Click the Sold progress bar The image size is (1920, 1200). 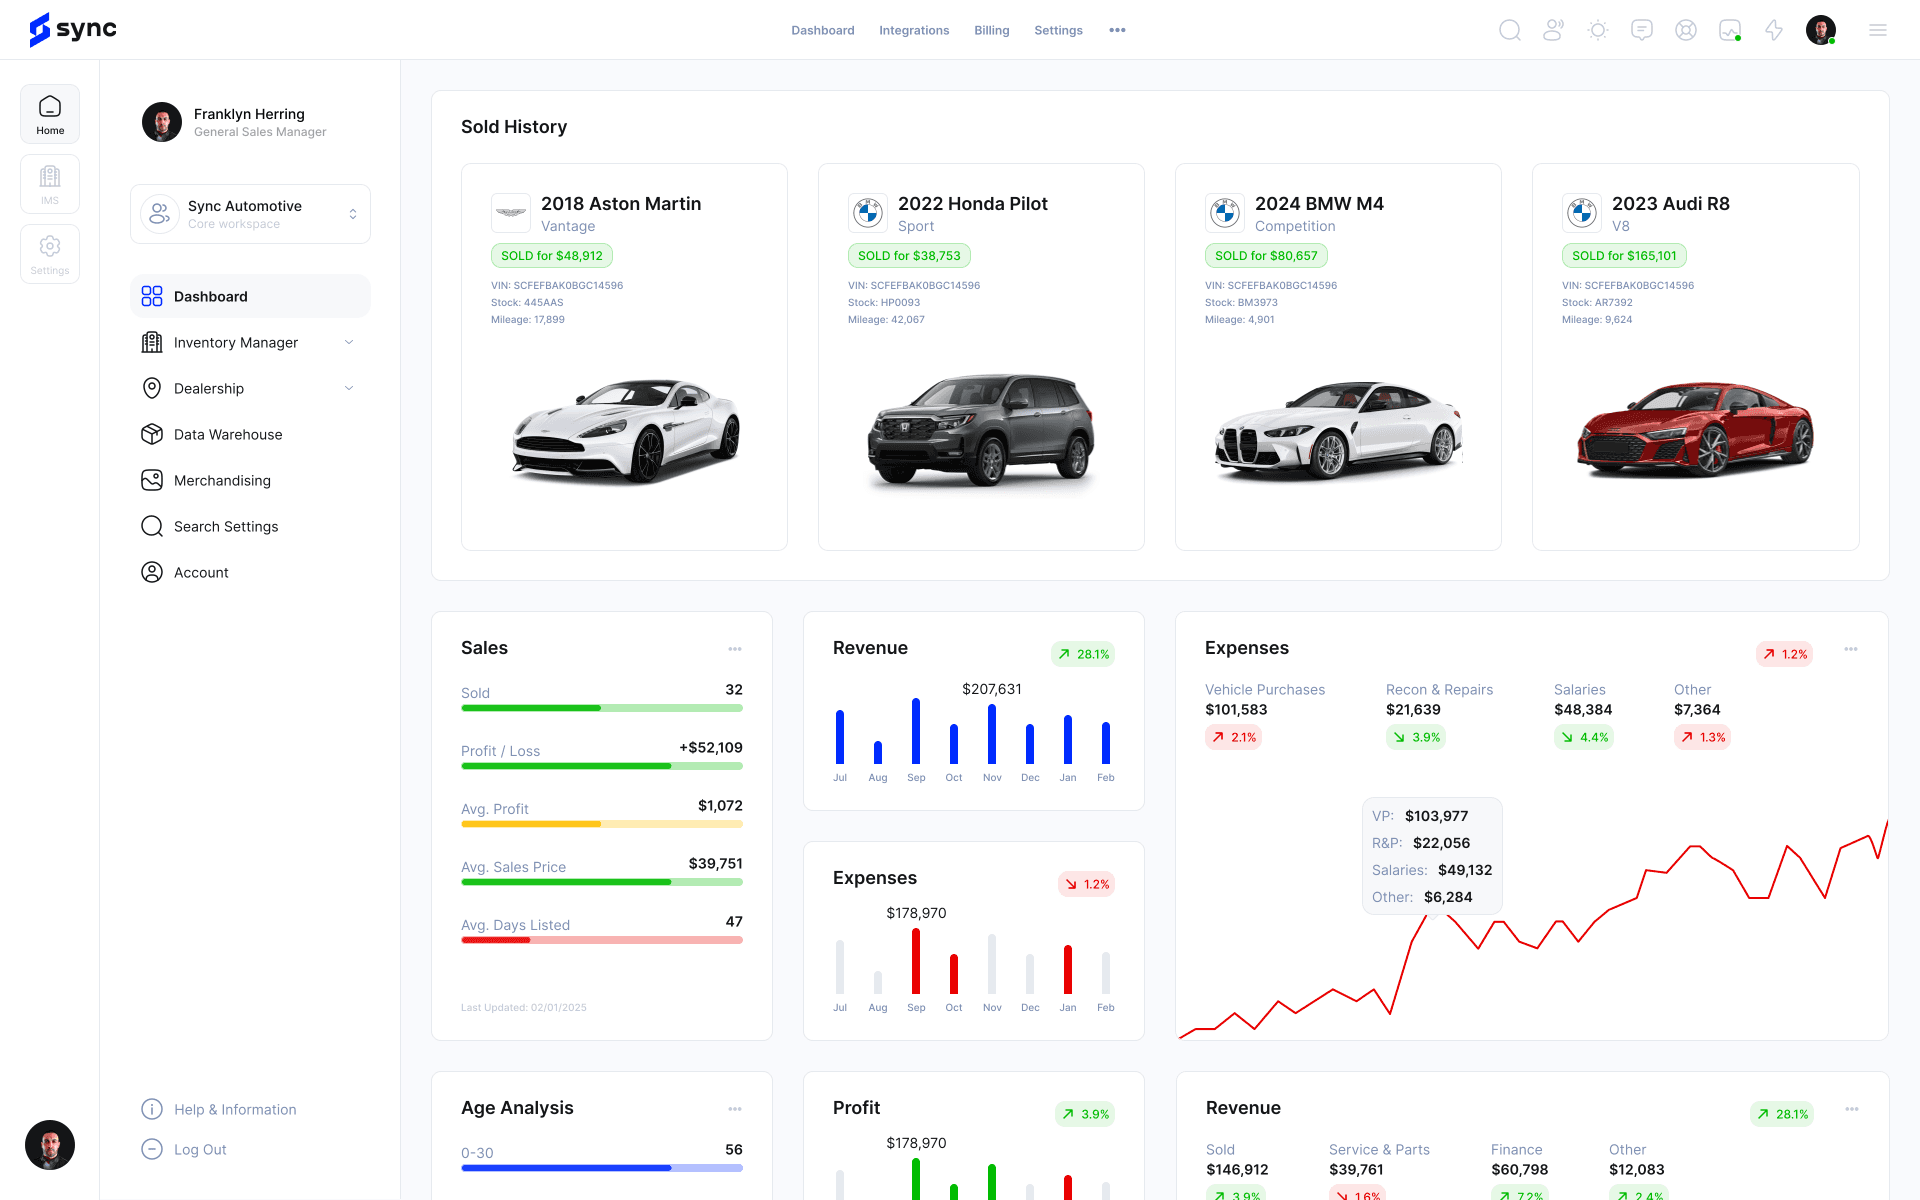602,708
